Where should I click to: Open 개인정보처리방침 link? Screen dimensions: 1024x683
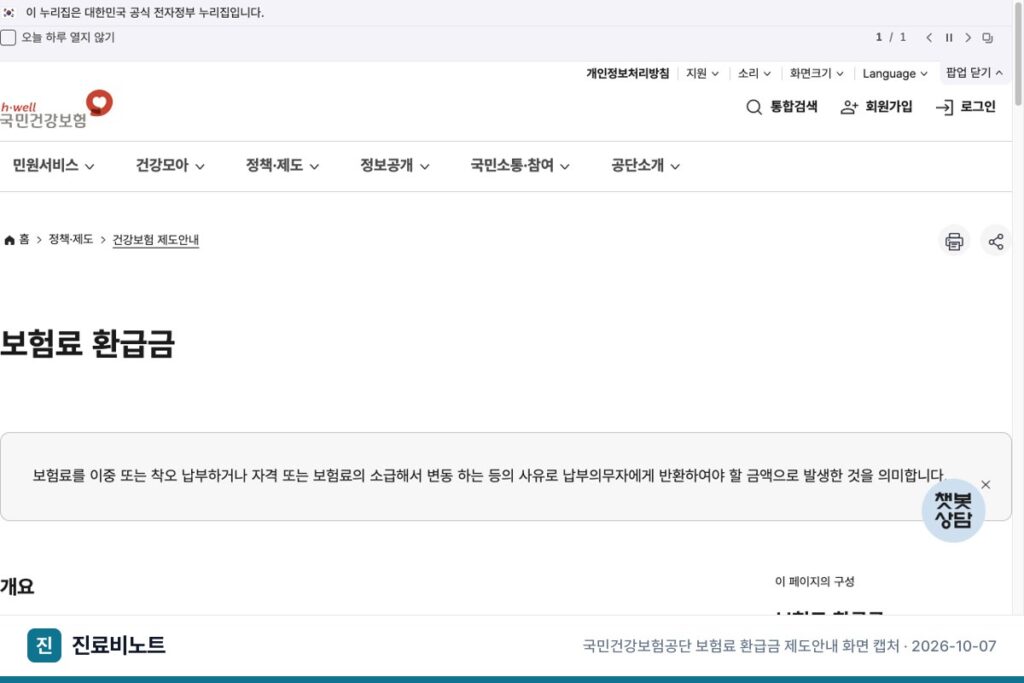628,73
